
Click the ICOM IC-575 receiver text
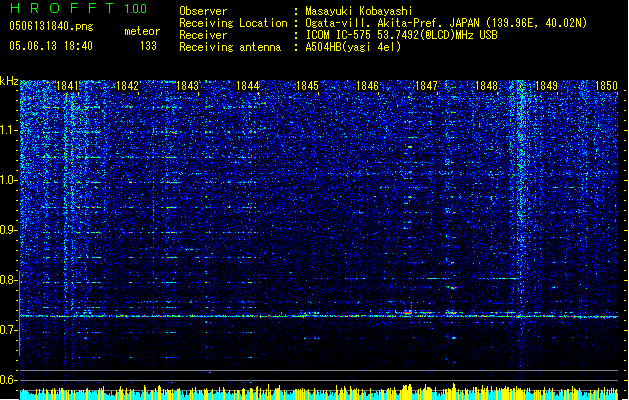tap(401, 35)
